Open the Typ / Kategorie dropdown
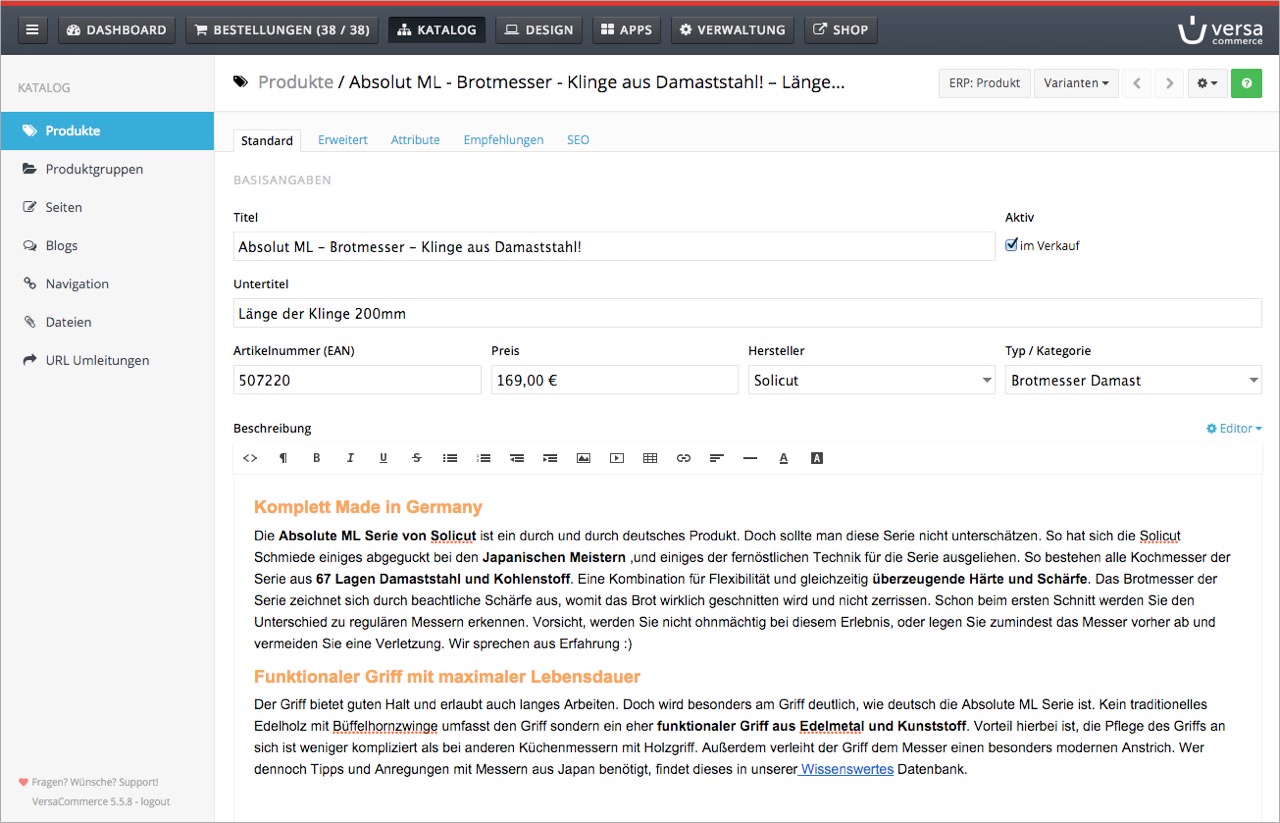This screenshot has width=1280, height=823. (x=1133, y=380)
